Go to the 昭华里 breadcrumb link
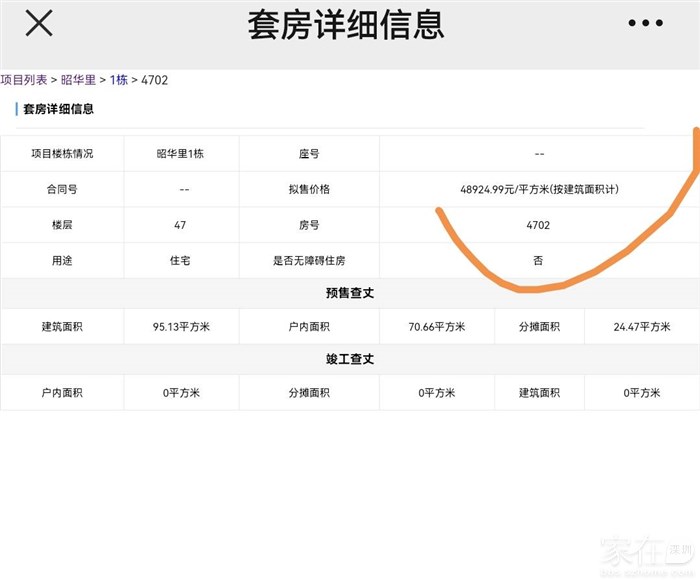This screenshot has height=580, width=700. (79, 80)
